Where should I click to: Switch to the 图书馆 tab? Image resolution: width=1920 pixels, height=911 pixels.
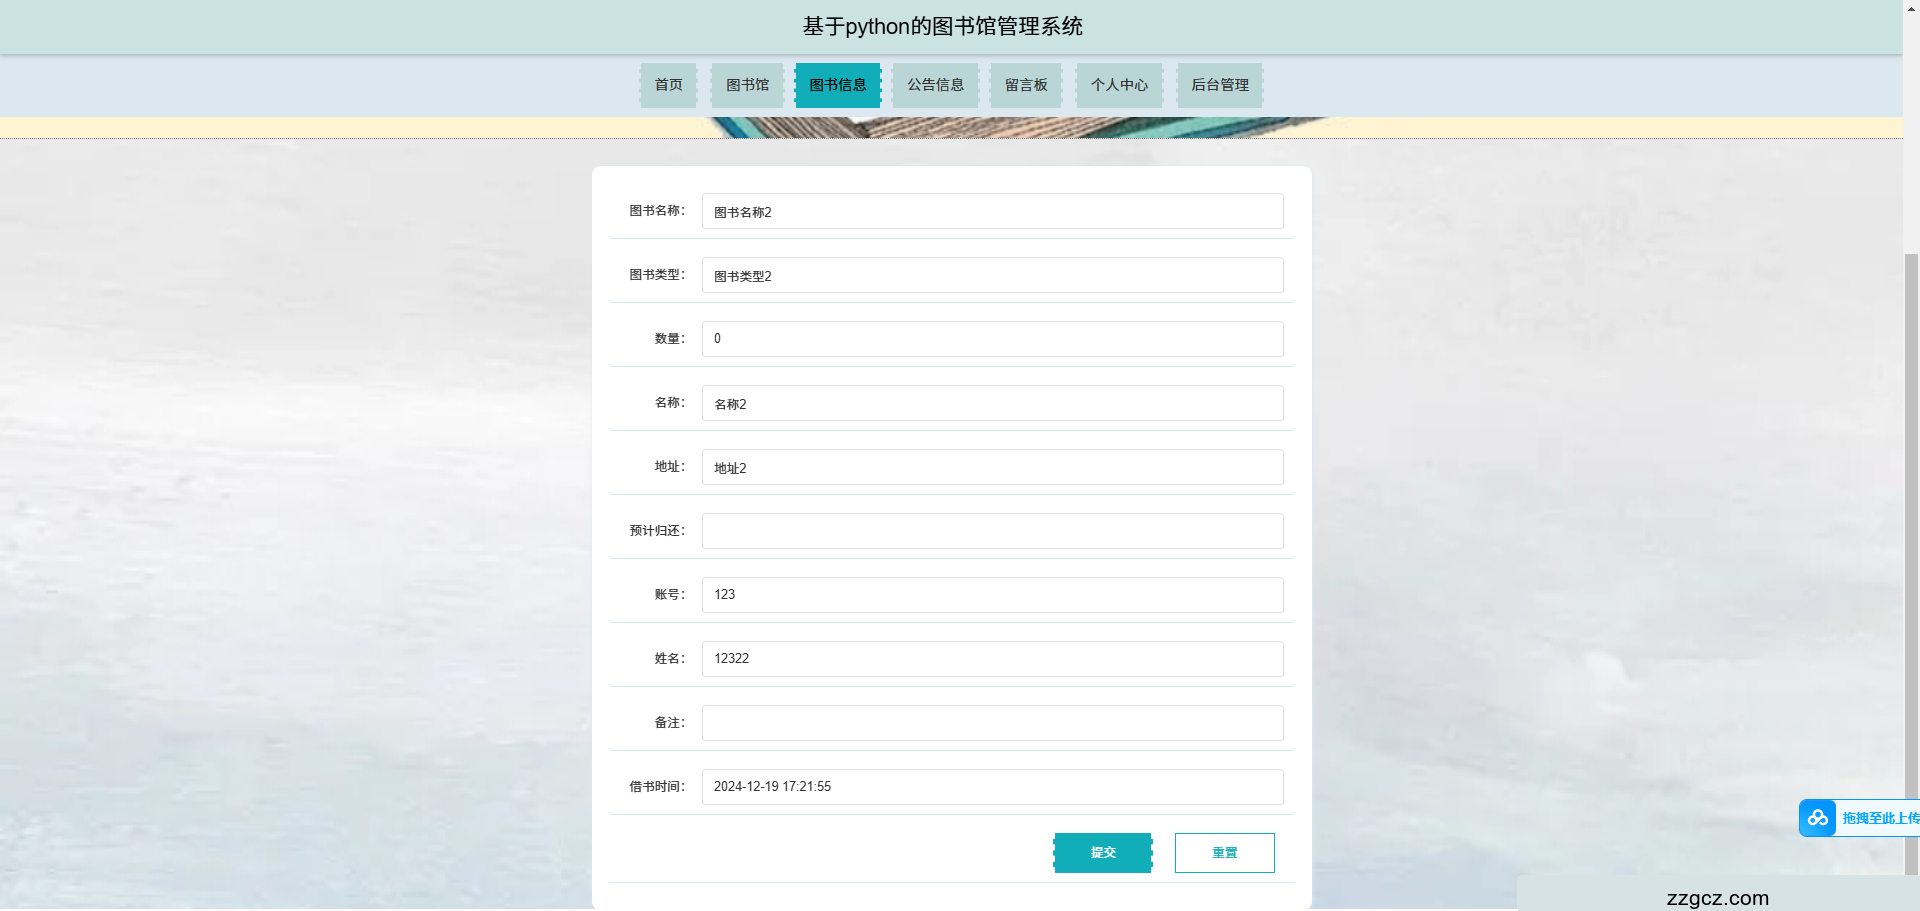tap(746, 85)
